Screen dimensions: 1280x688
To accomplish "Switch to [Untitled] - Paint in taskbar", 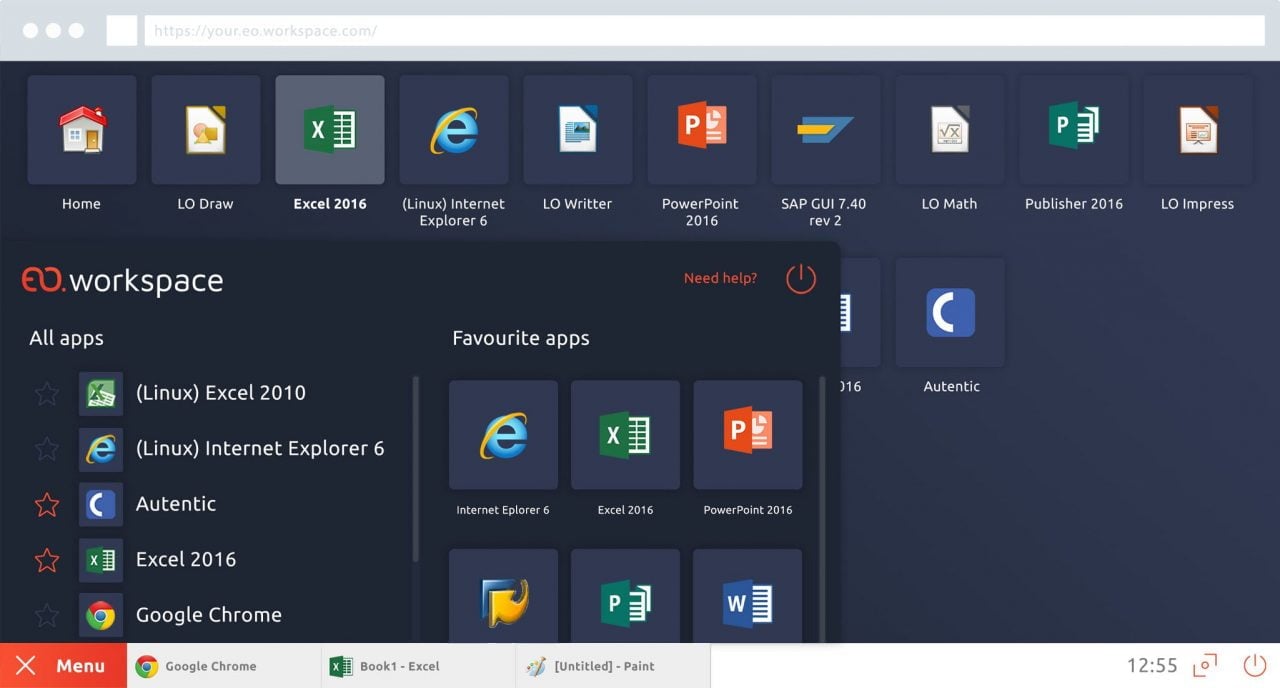I will pyautogui.click(x=613, y=666).
